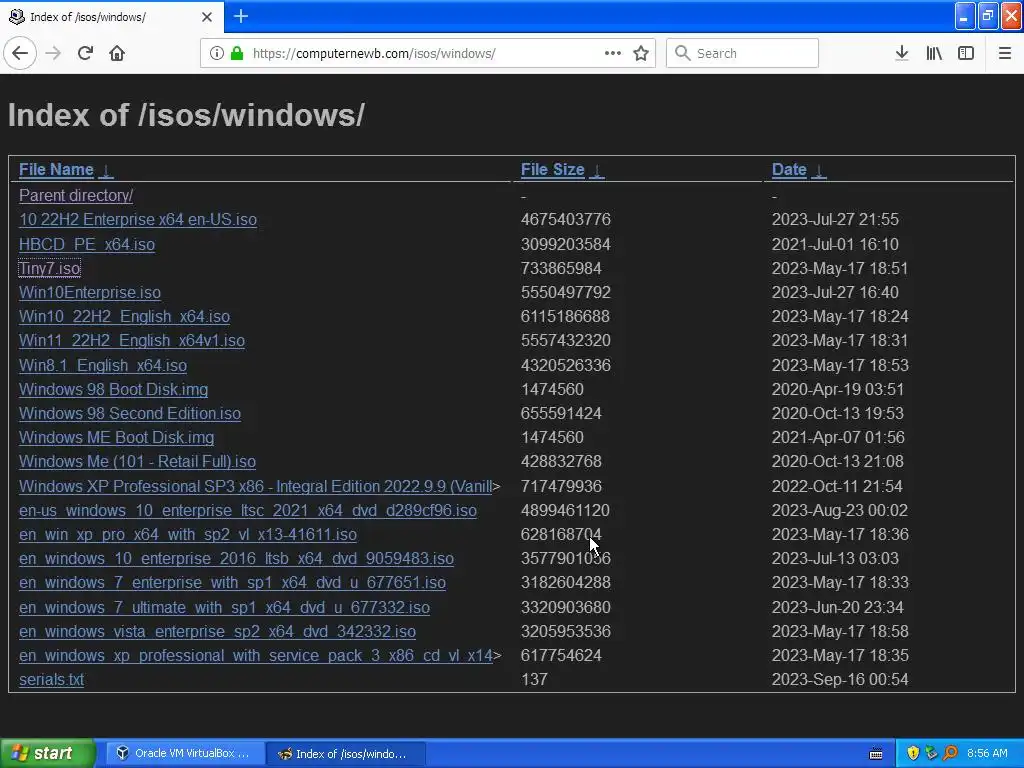Reload the current page

tap(85, 53)
